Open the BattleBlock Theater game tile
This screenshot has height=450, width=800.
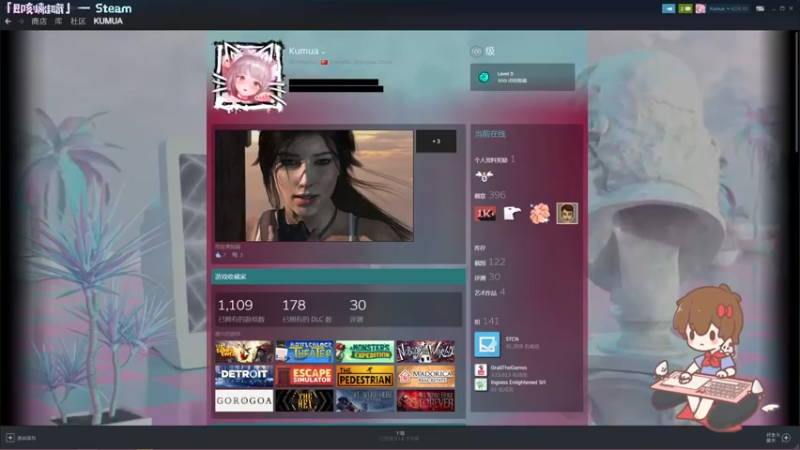point(305,352)
